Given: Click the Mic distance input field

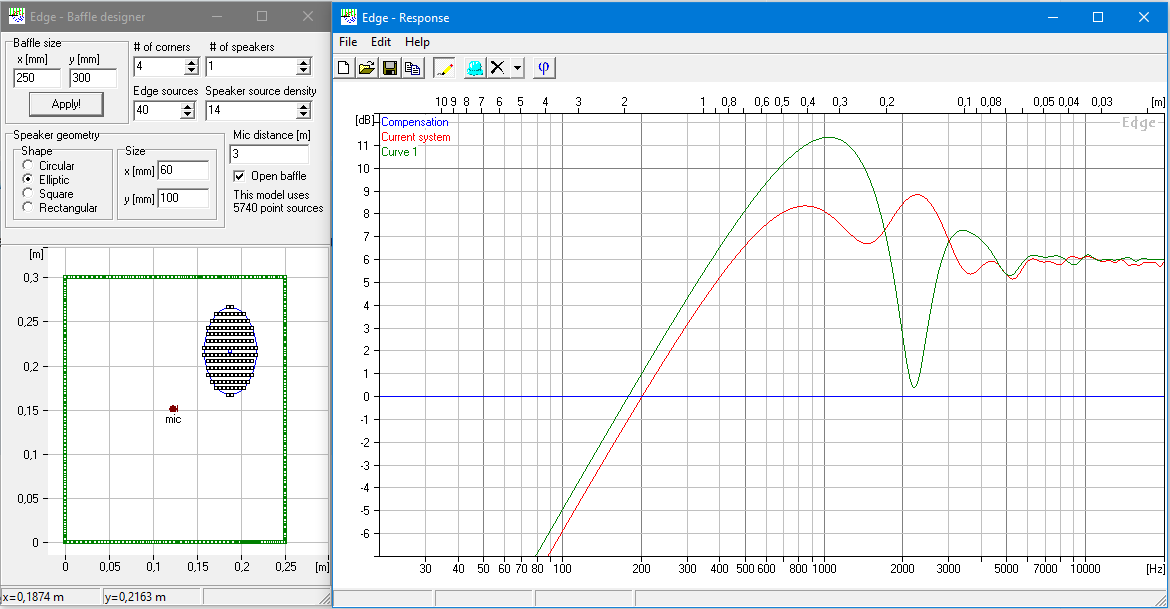Looking at the screenshot, I should tap(268, 154).
